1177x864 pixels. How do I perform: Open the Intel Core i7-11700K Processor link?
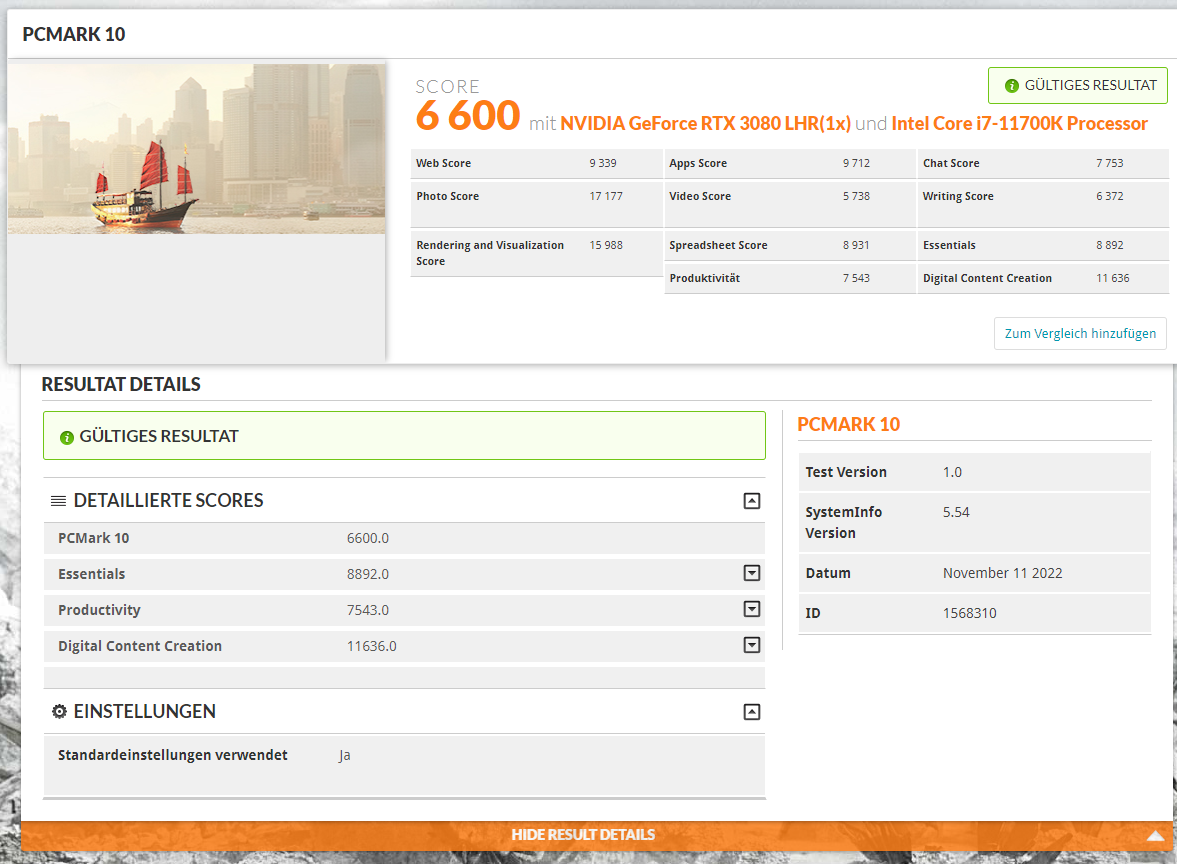coord(1019,123)
